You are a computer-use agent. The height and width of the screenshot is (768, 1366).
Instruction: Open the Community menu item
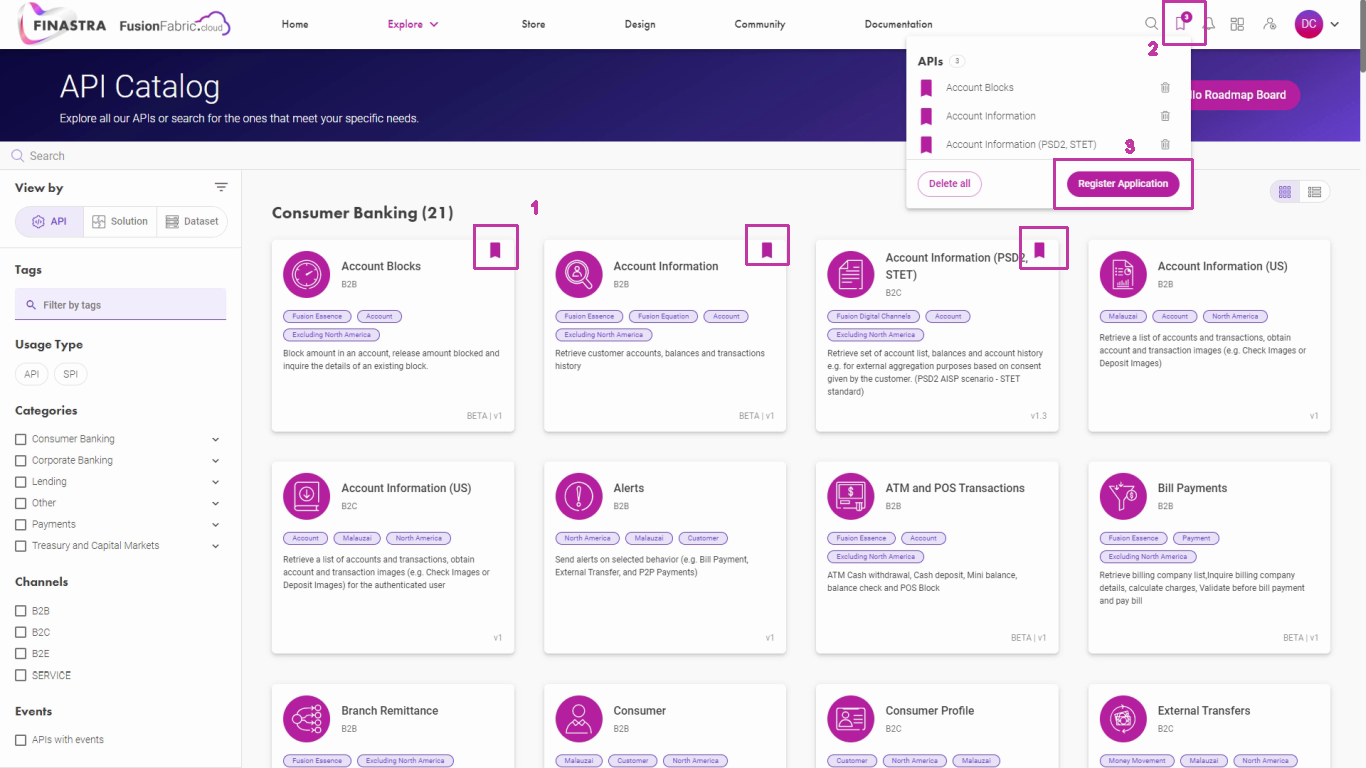[760, 24]
